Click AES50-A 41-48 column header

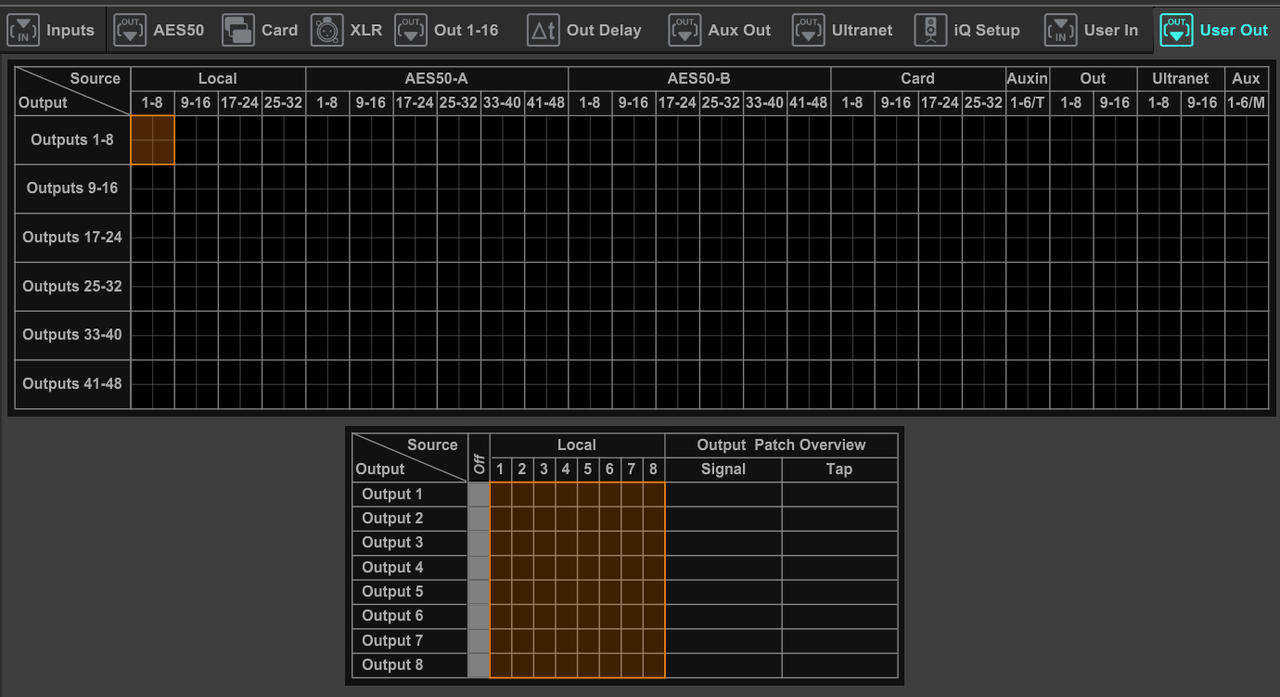pos(546,103)
